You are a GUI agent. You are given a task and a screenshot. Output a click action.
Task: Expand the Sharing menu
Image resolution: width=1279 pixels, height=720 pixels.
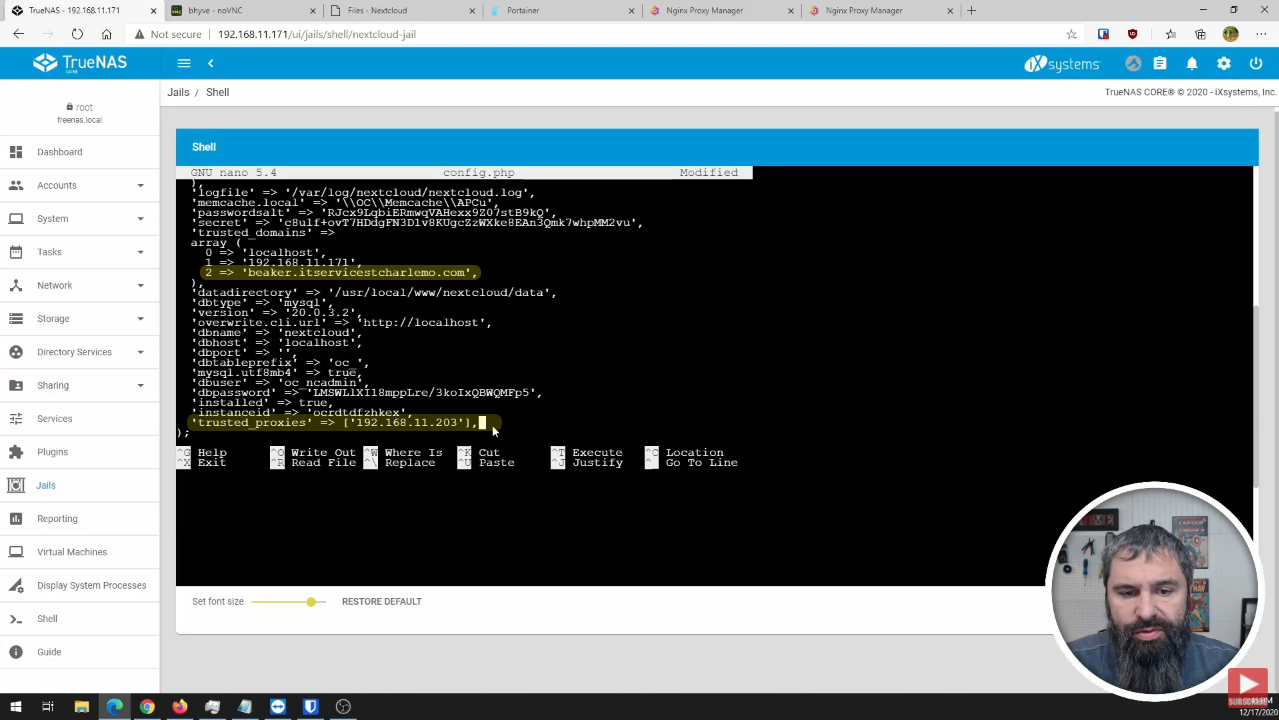tap(79, 385)
